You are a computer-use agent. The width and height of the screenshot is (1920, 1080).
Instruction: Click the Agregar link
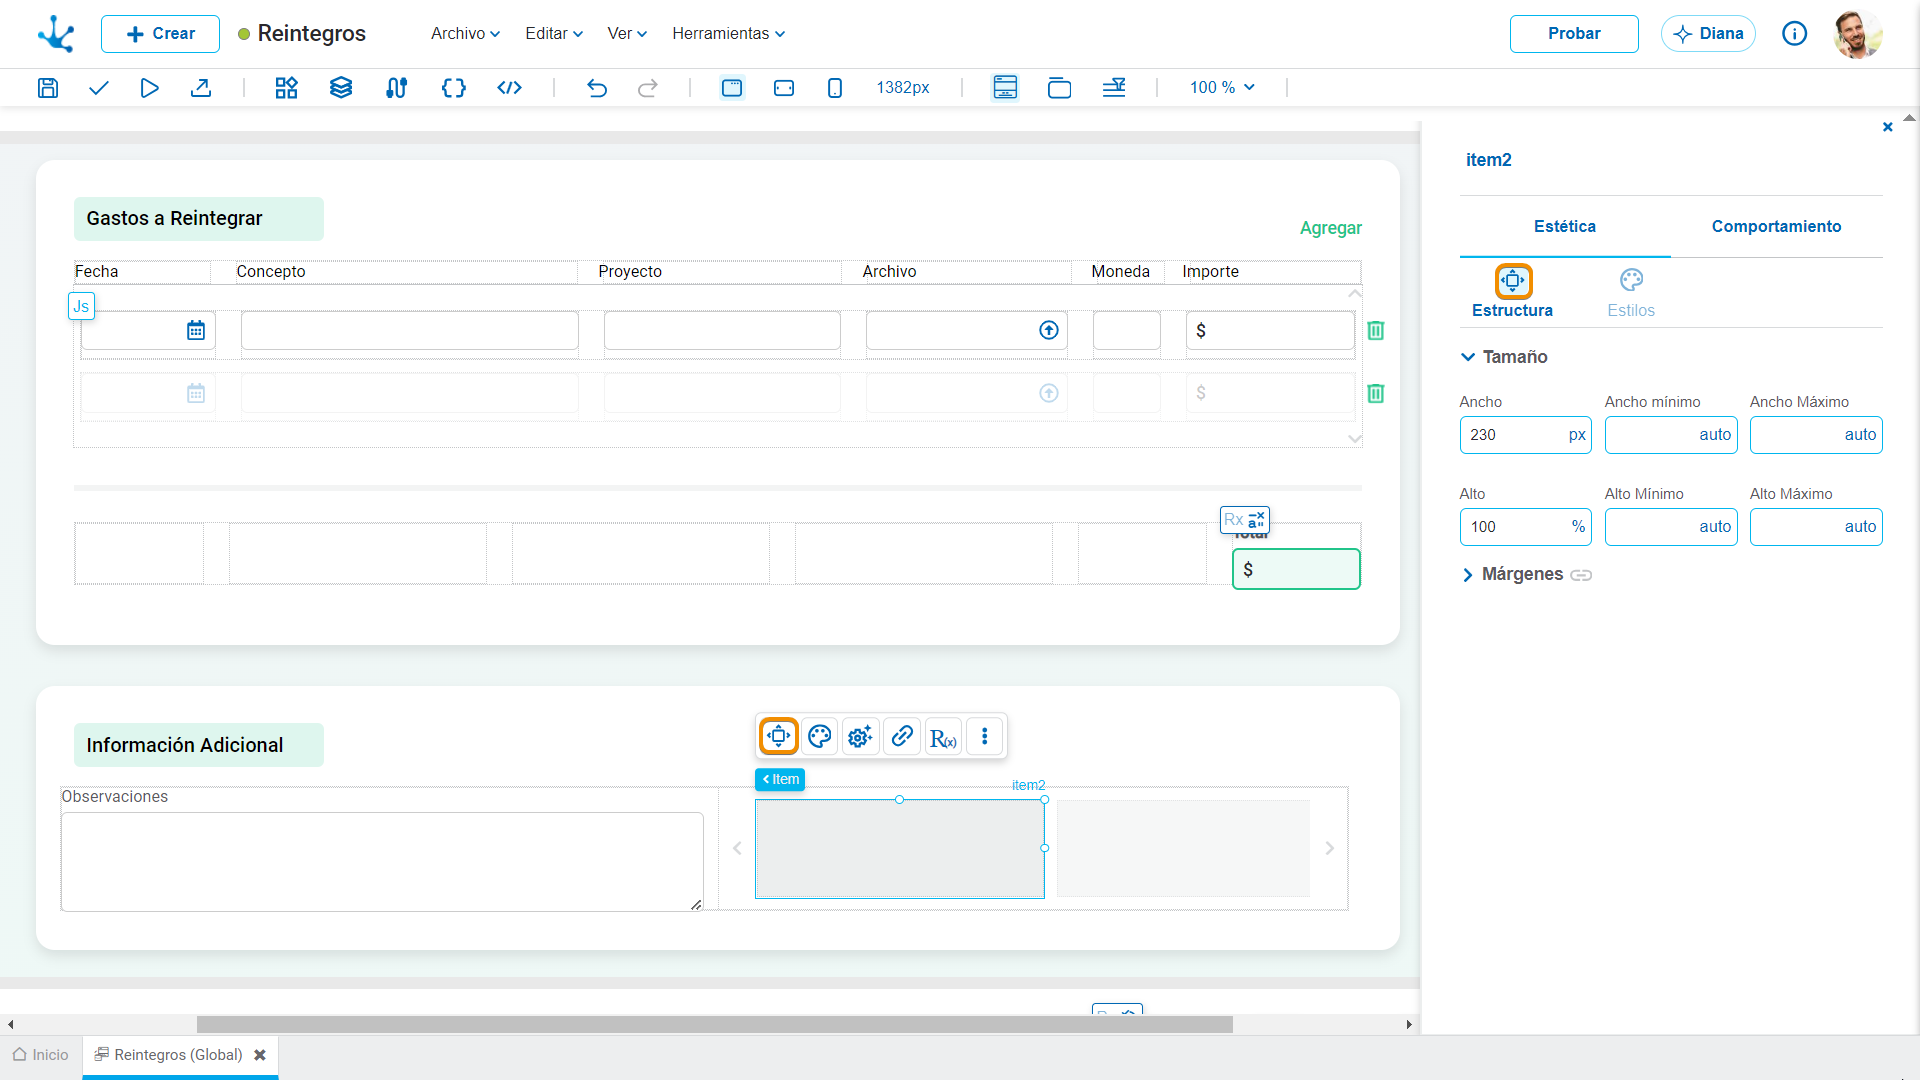coord(1330,228)
